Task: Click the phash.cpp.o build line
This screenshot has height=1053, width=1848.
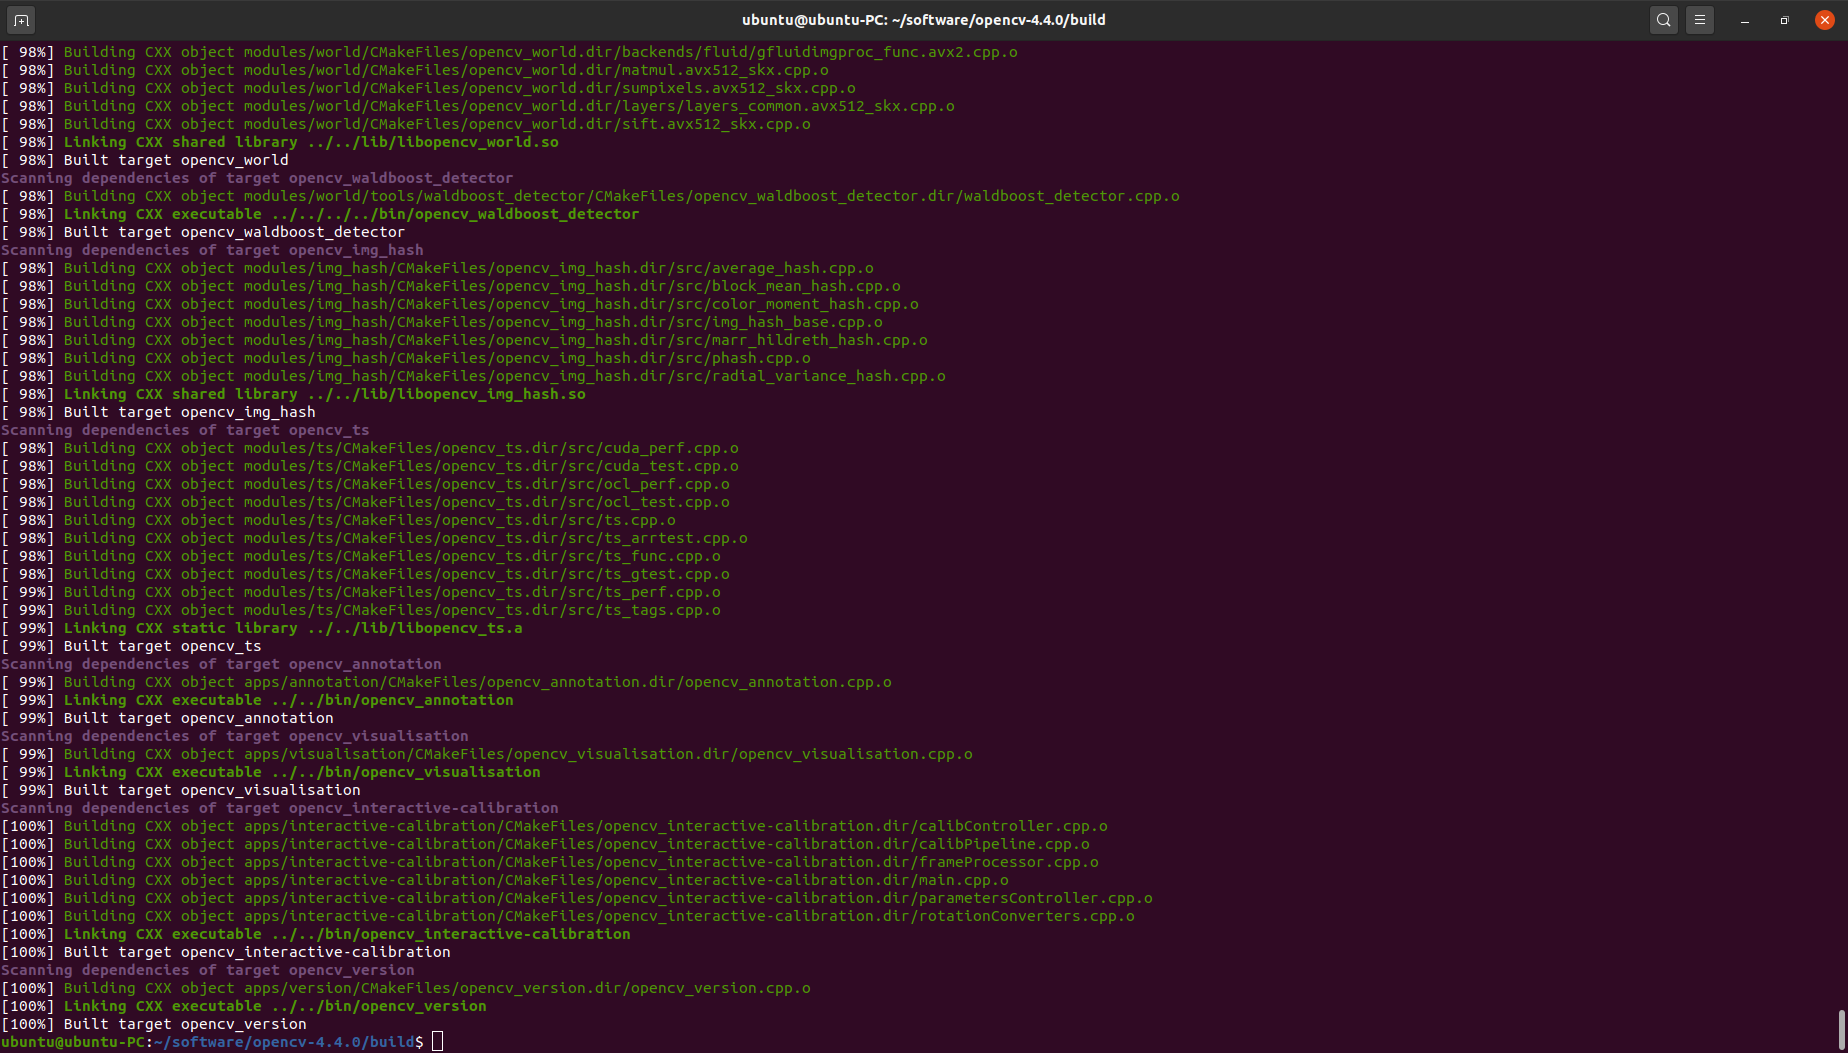Action: [x=406, y=358]
